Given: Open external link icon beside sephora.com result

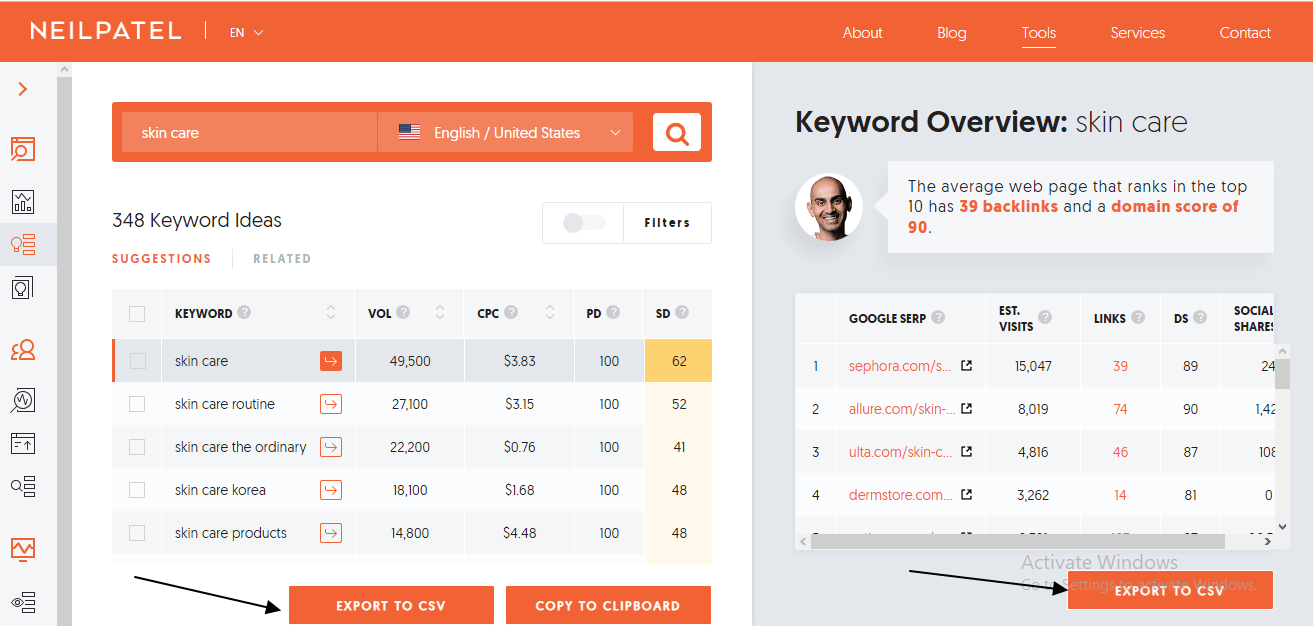Looking at the screenshot, I should 966,366.
